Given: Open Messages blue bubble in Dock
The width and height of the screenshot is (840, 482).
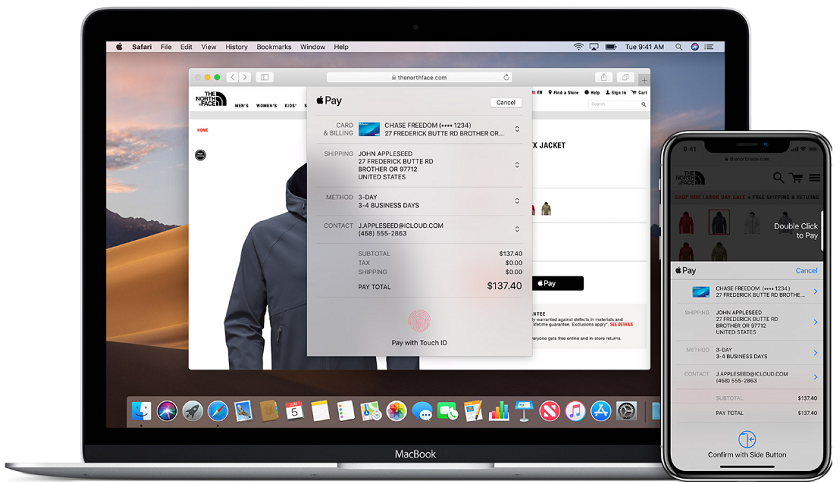Looking at the screenshot, I should pos(422,411).
